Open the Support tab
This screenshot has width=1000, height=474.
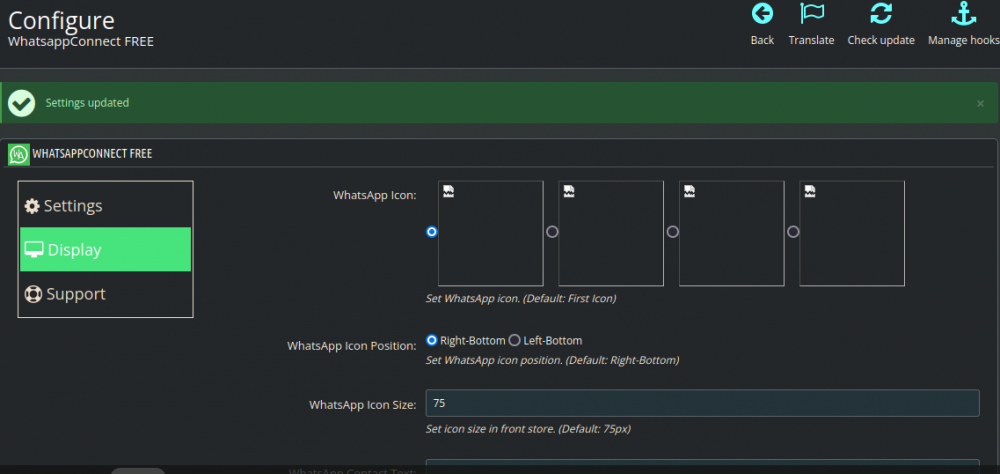coord(105,294)
